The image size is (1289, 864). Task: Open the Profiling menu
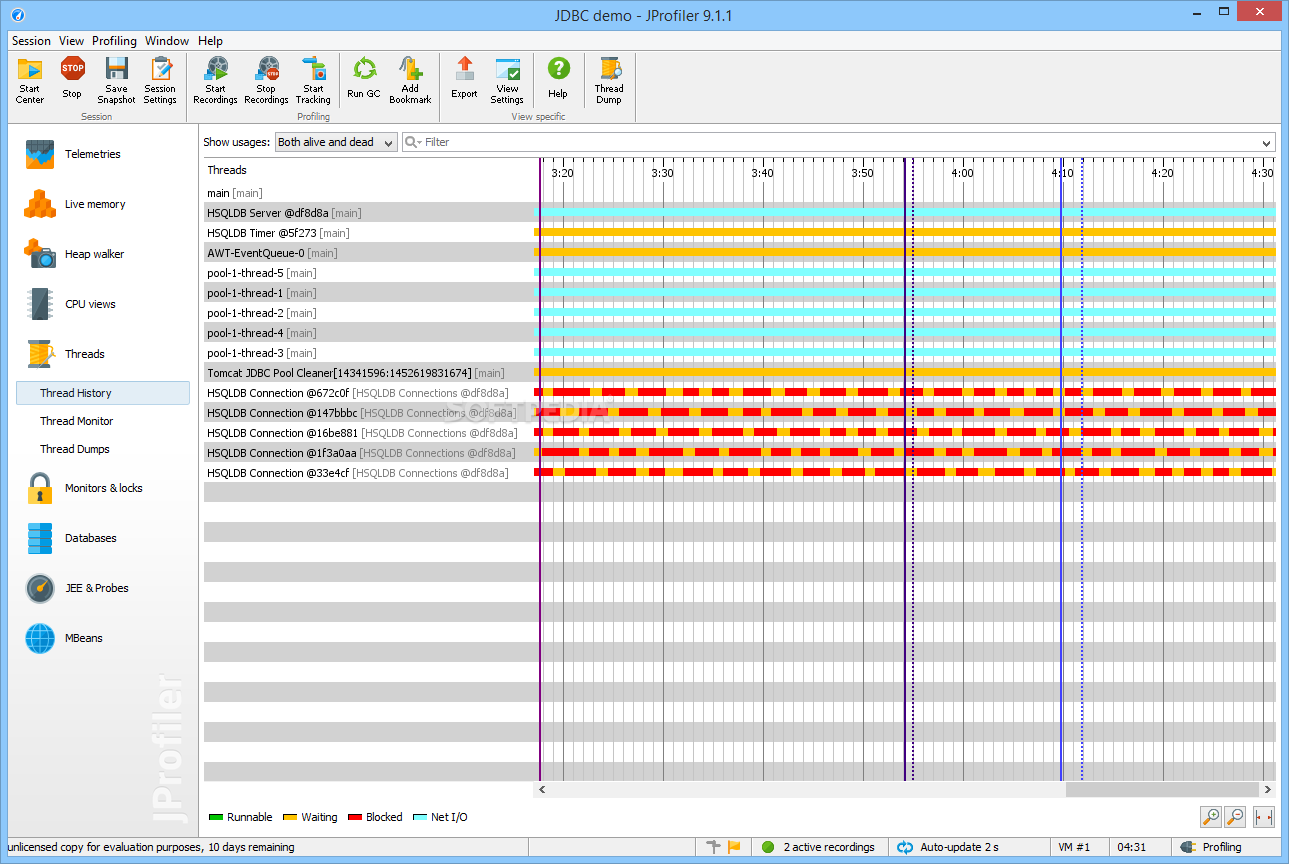coord(114,41)
